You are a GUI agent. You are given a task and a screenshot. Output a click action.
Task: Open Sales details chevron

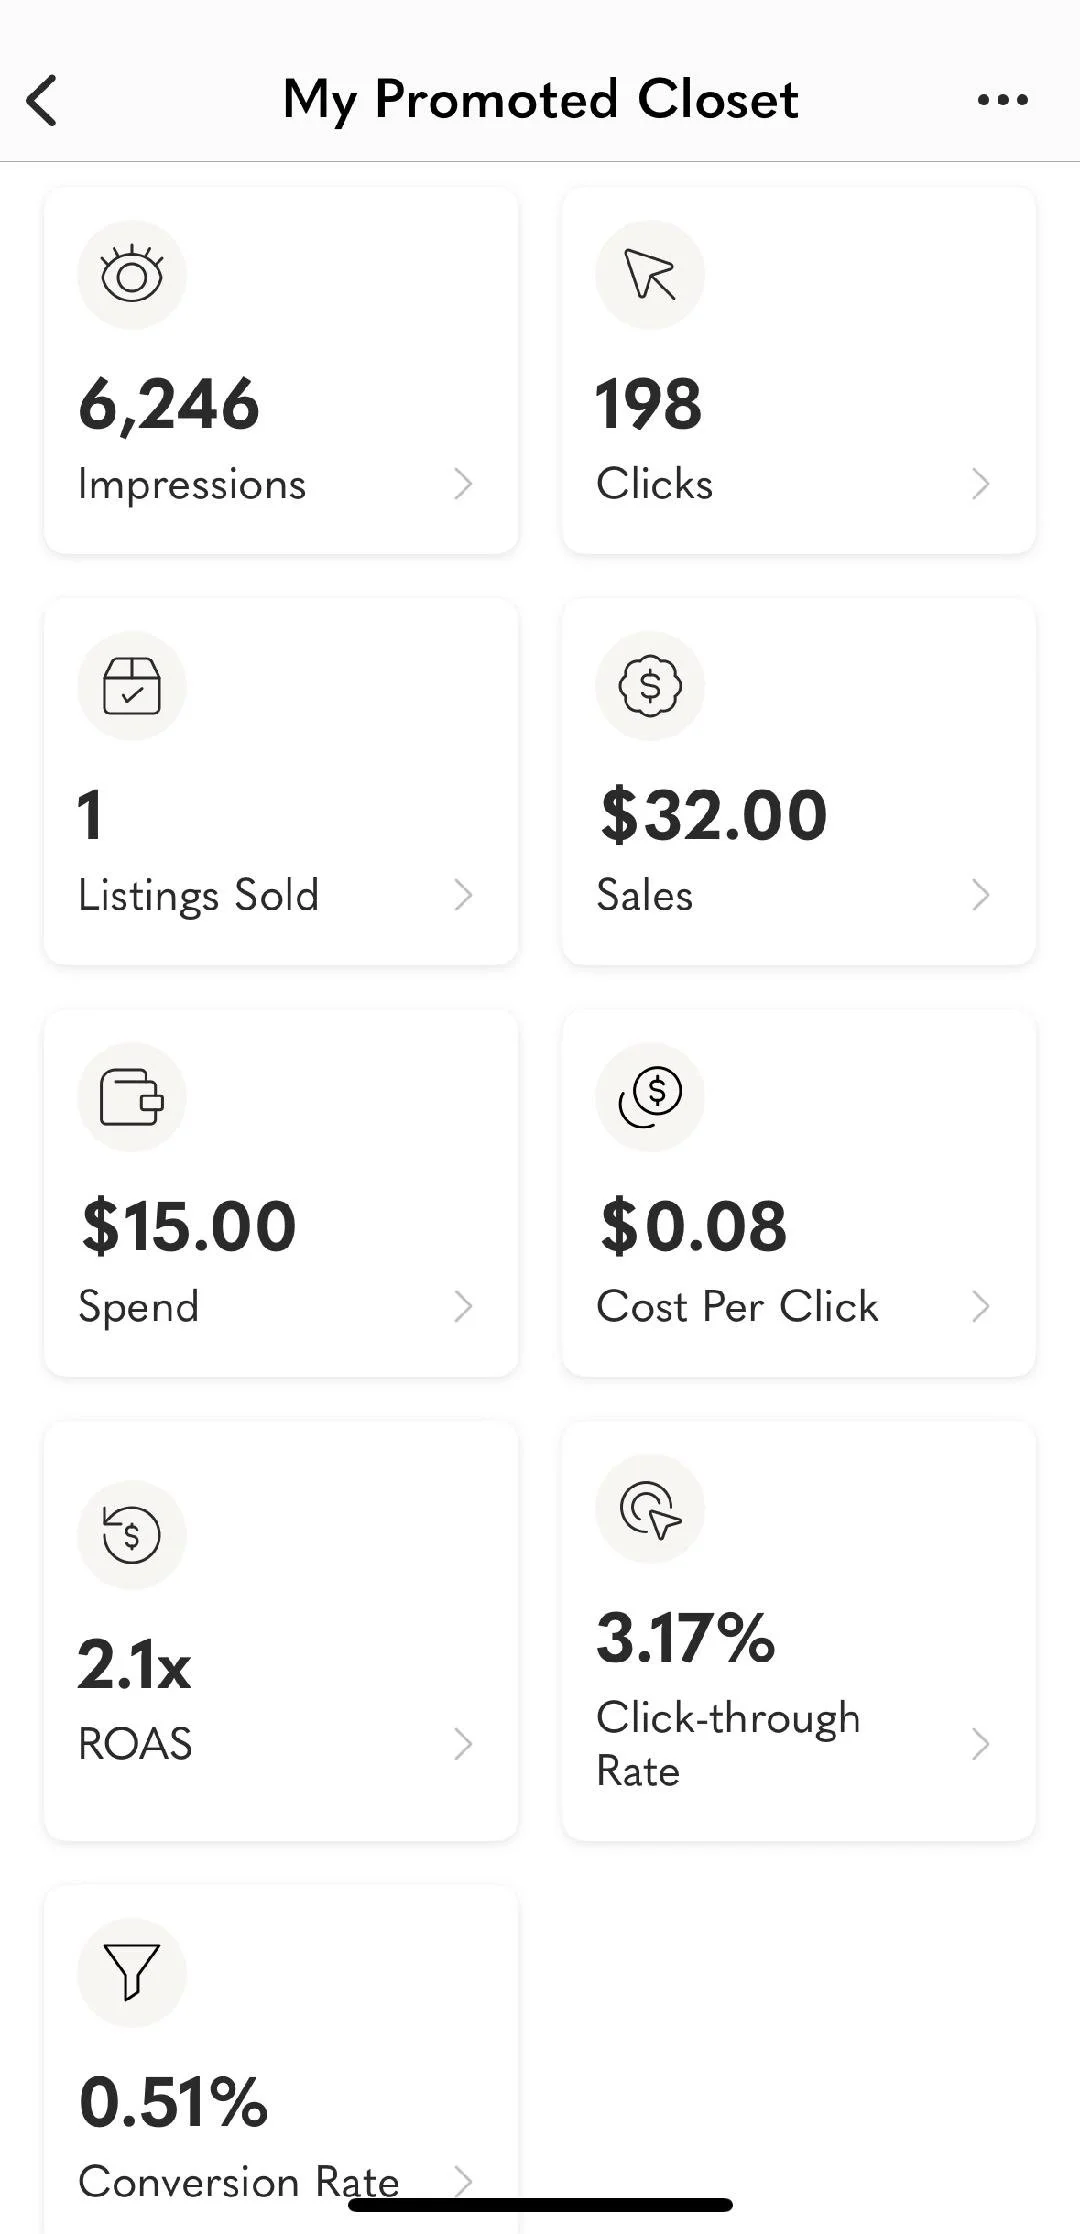click(980, 895)
